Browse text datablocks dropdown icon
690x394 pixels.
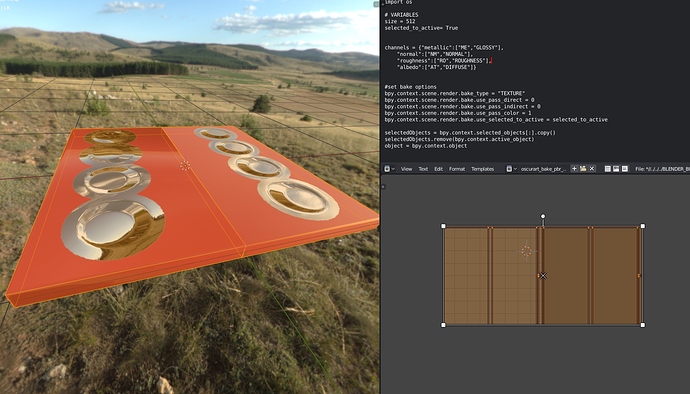click(x=511, y=169)
